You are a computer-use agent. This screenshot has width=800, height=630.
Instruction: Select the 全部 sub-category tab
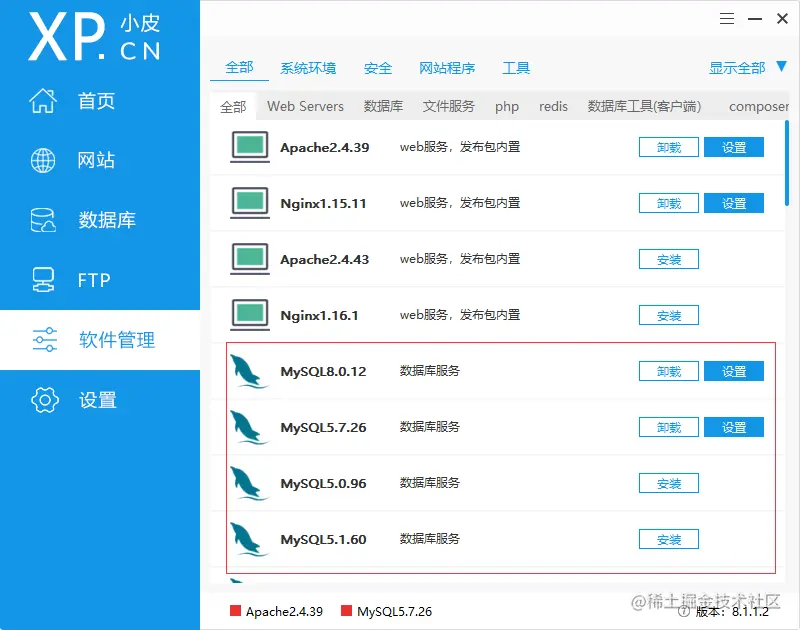[x=233, y=107]
